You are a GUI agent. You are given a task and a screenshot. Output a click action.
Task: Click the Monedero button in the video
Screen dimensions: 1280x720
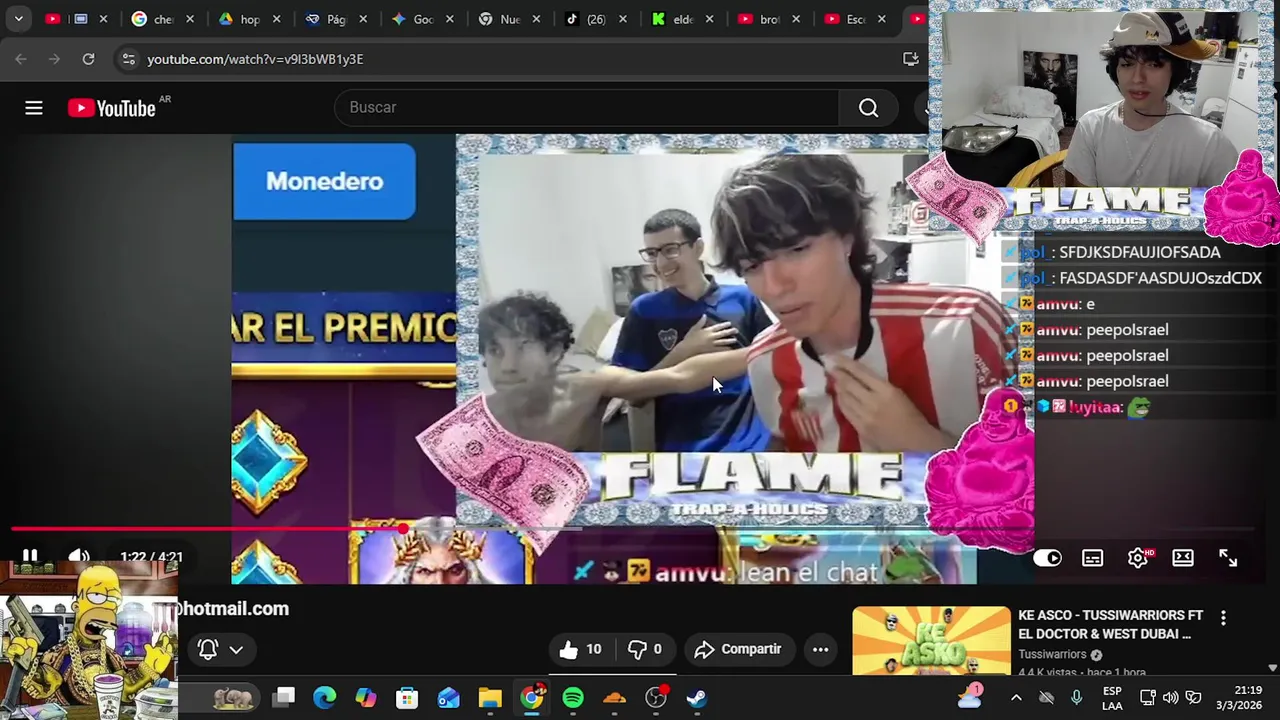tap(324, 181)
